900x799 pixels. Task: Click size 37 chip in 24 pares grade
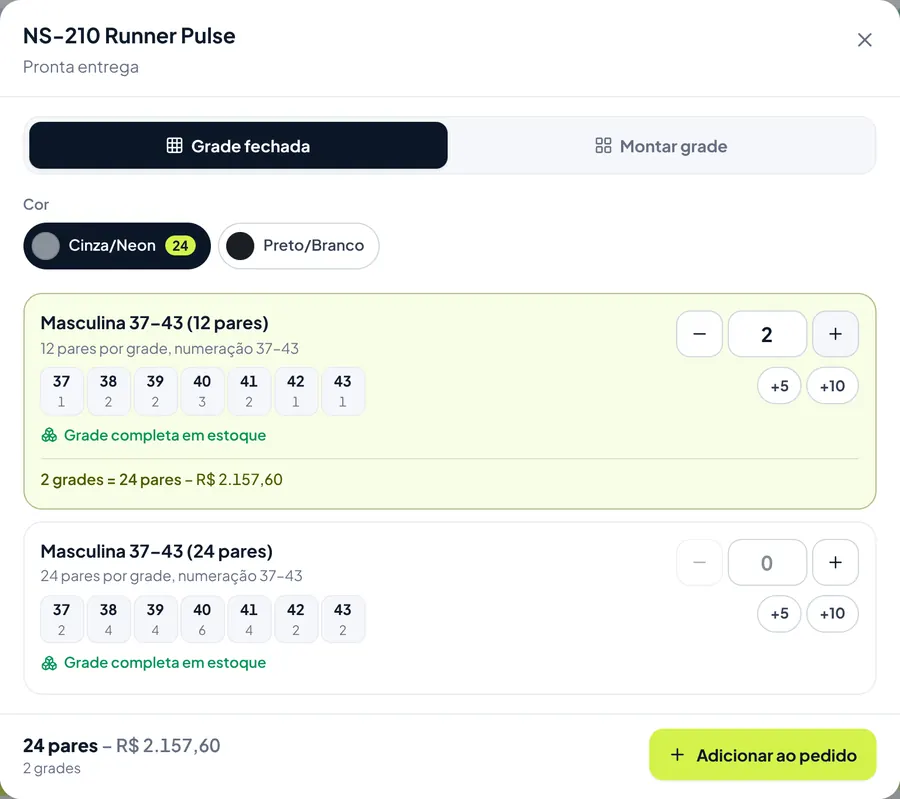[61, 619]
